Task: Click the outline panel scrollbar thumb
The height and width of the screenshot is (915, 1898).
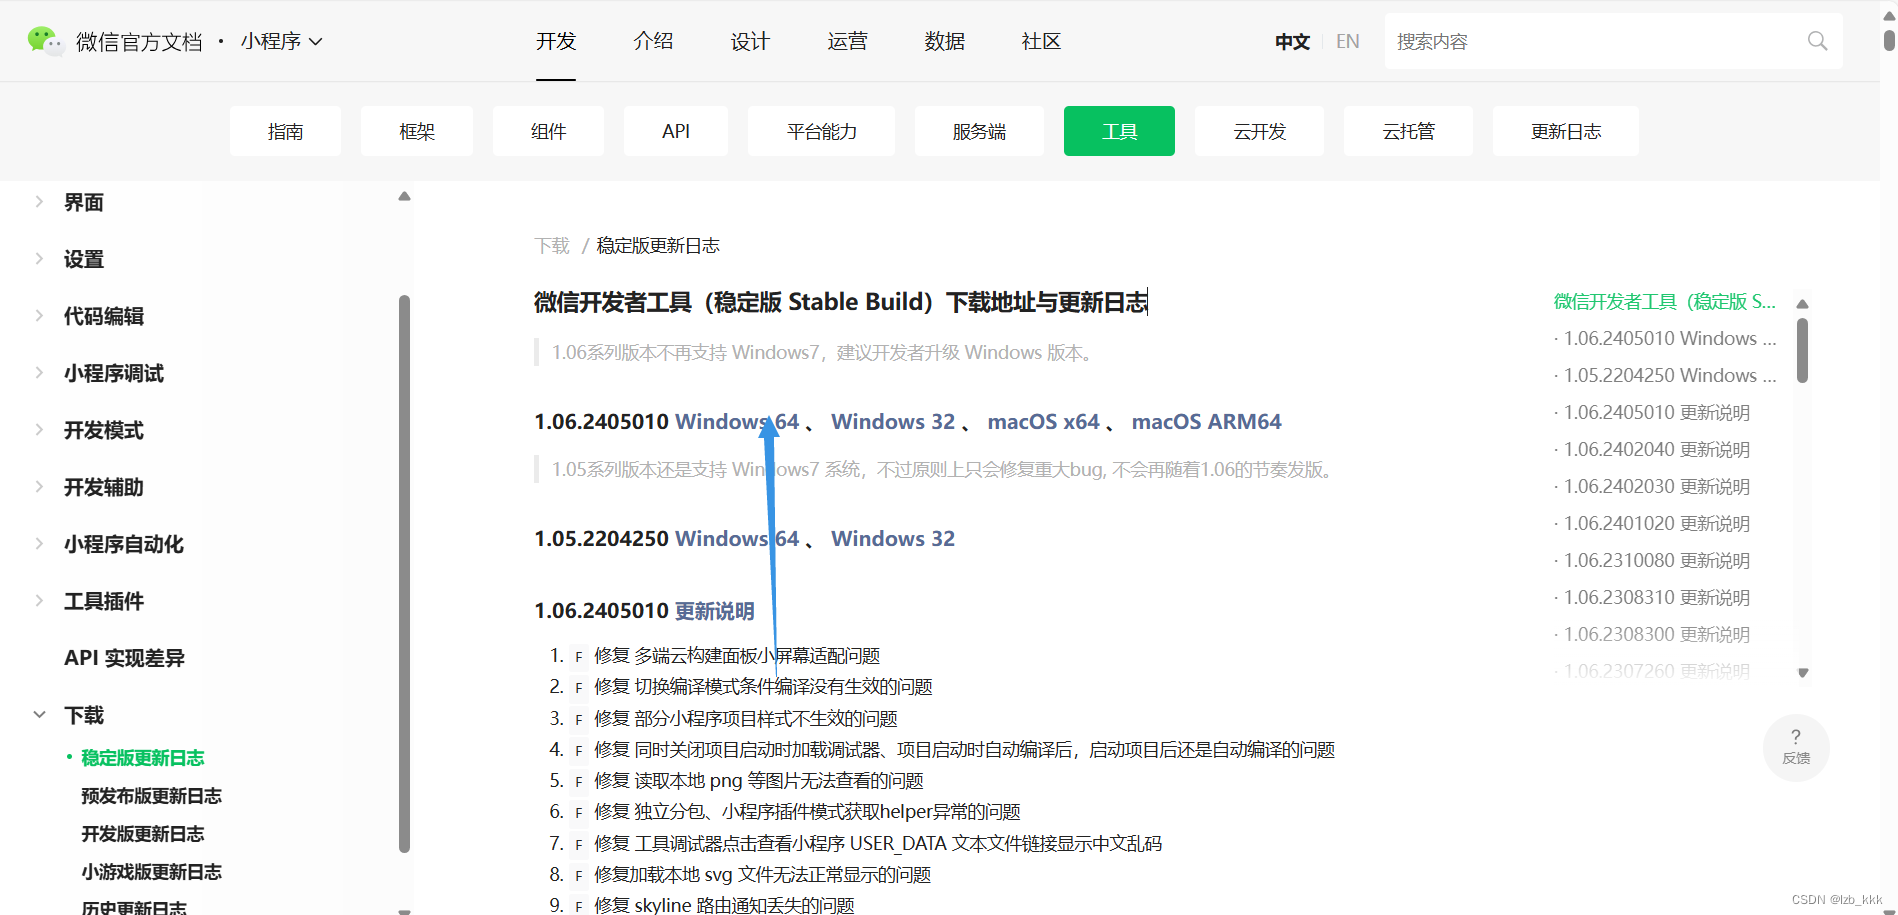Action: pos(1802,350)
